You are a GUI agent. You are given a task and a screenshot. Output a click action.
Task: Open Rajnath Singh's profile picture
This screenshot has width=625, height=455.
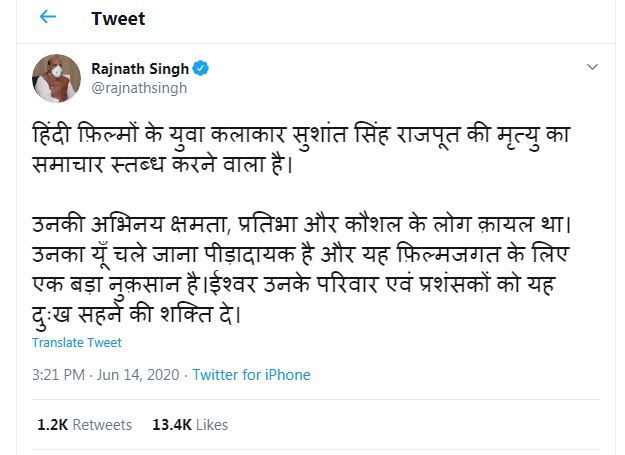click(x=53, y=78)
